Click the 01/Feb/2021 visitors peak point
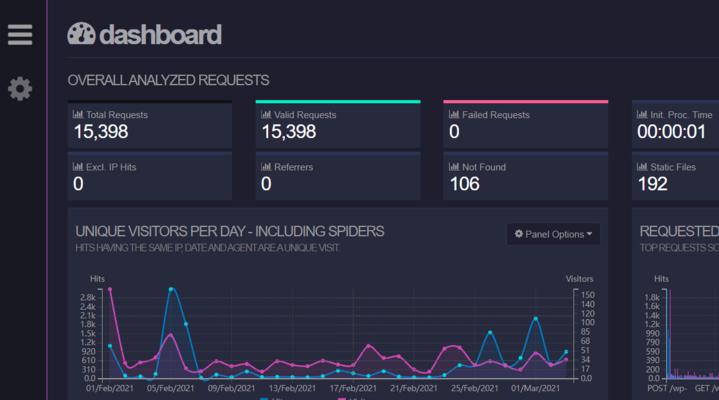The width and height of the screenshot is (719, 400). [110, 290]
